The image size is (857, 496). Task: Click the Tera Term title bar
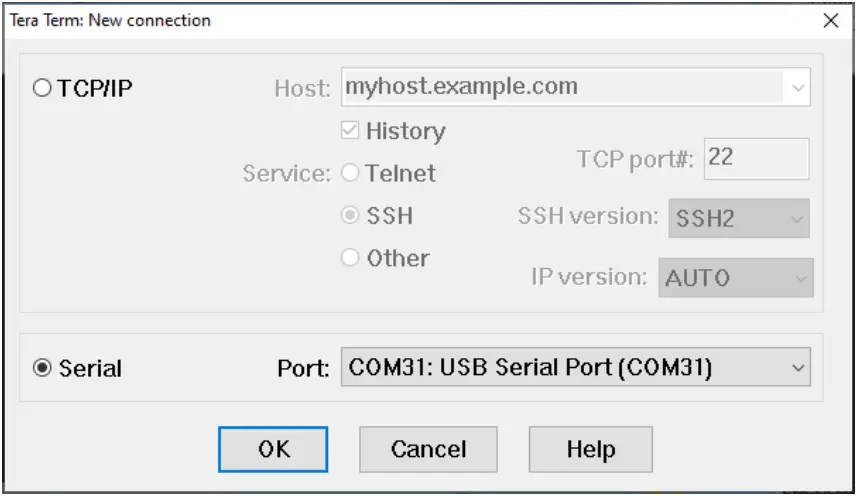[400, 20]
